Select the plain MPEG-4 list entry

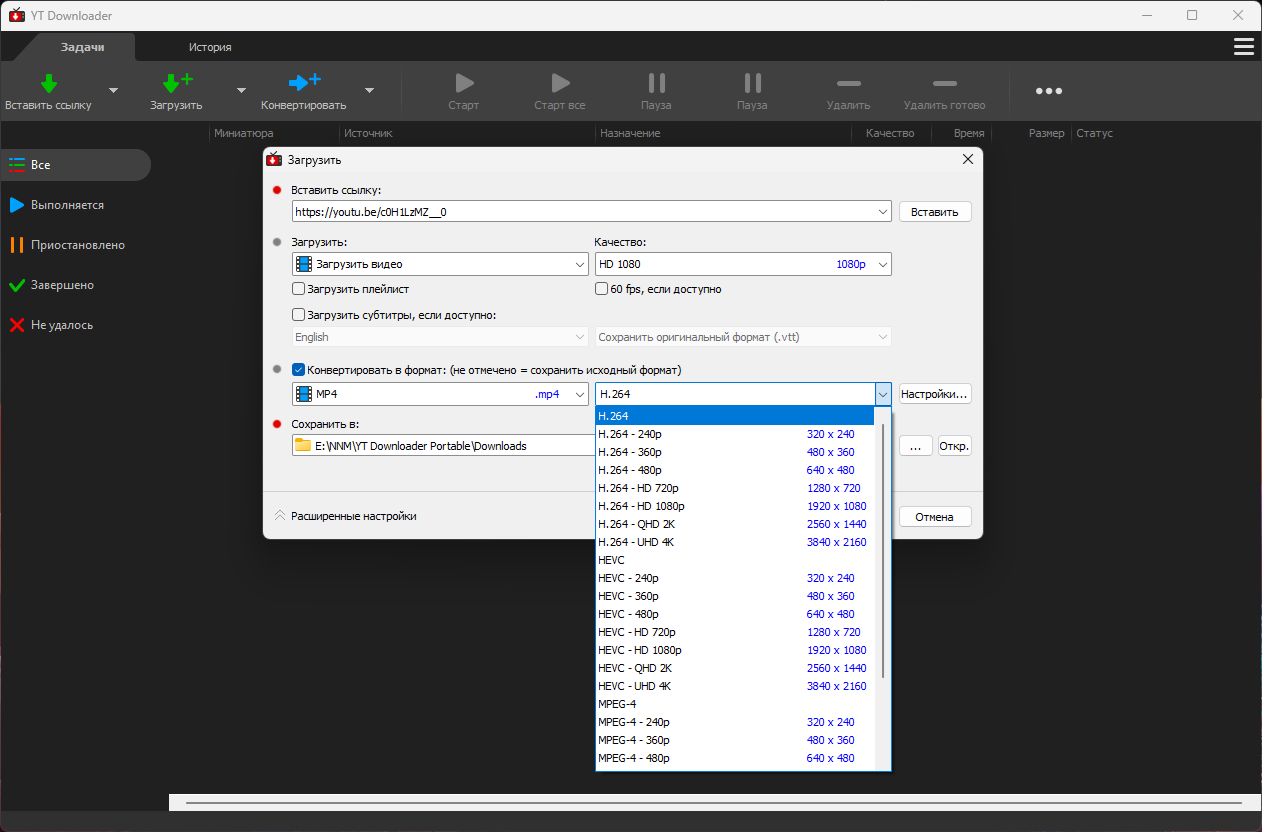(x=735, y=704)
